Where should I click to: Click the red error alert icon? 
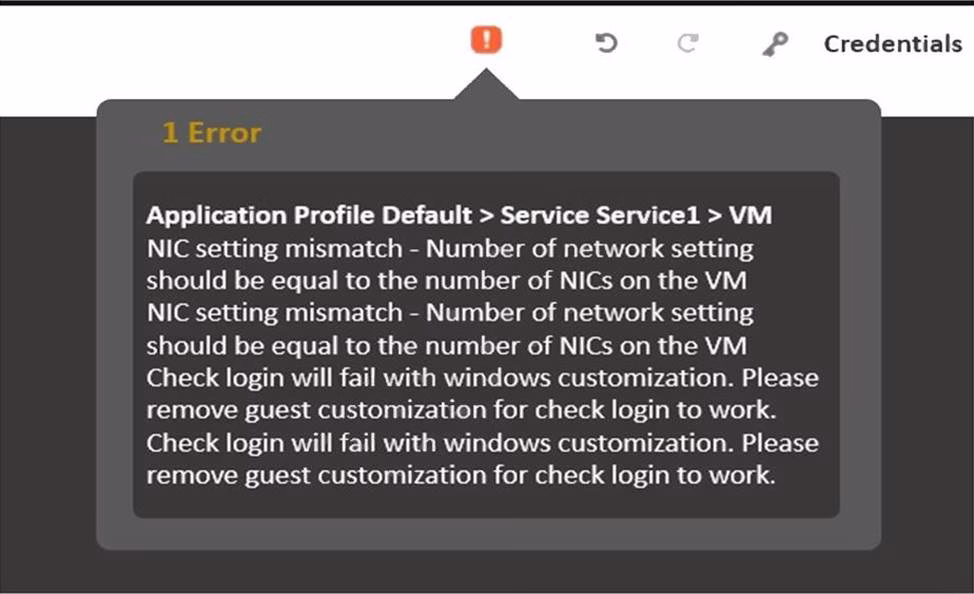486,41
